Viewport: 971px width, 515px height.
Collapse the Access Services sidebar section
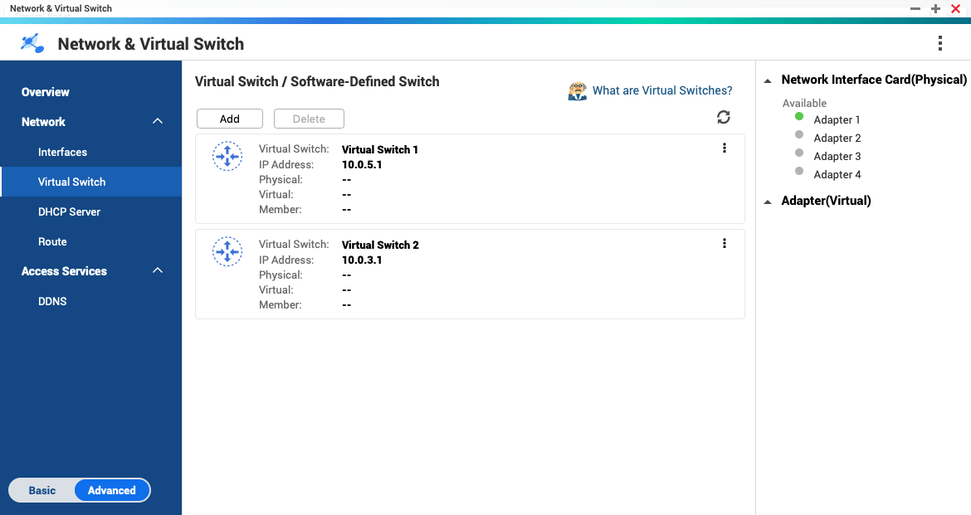pos(157,271)
